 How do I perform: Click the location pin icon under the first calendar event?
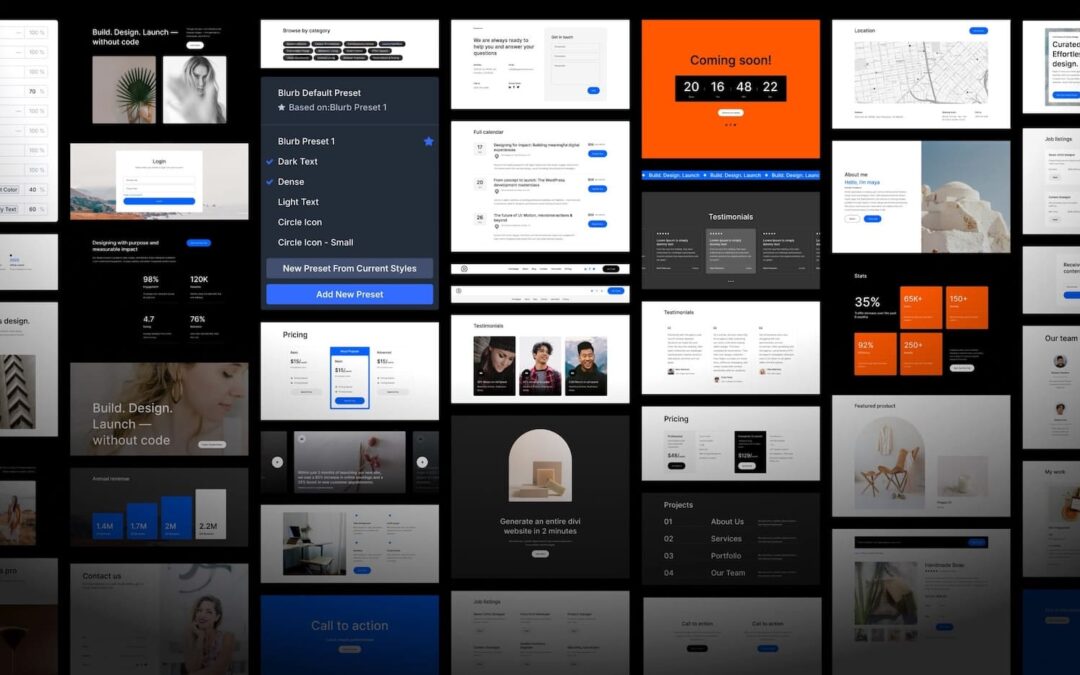pyautogui.click(x=497, y=155)
